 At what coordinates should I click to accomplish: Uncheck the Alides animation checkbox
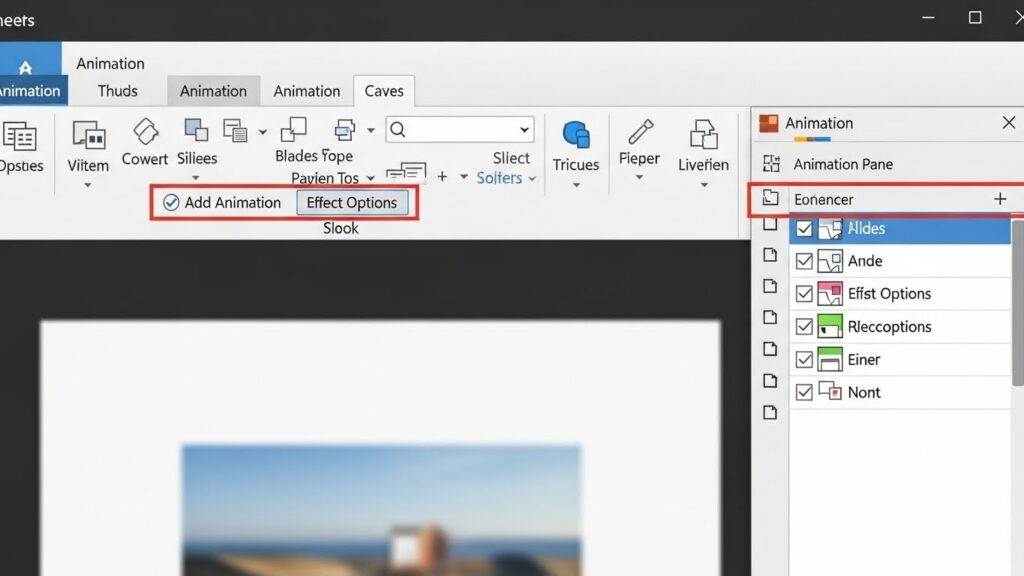[x=804, y=229]
